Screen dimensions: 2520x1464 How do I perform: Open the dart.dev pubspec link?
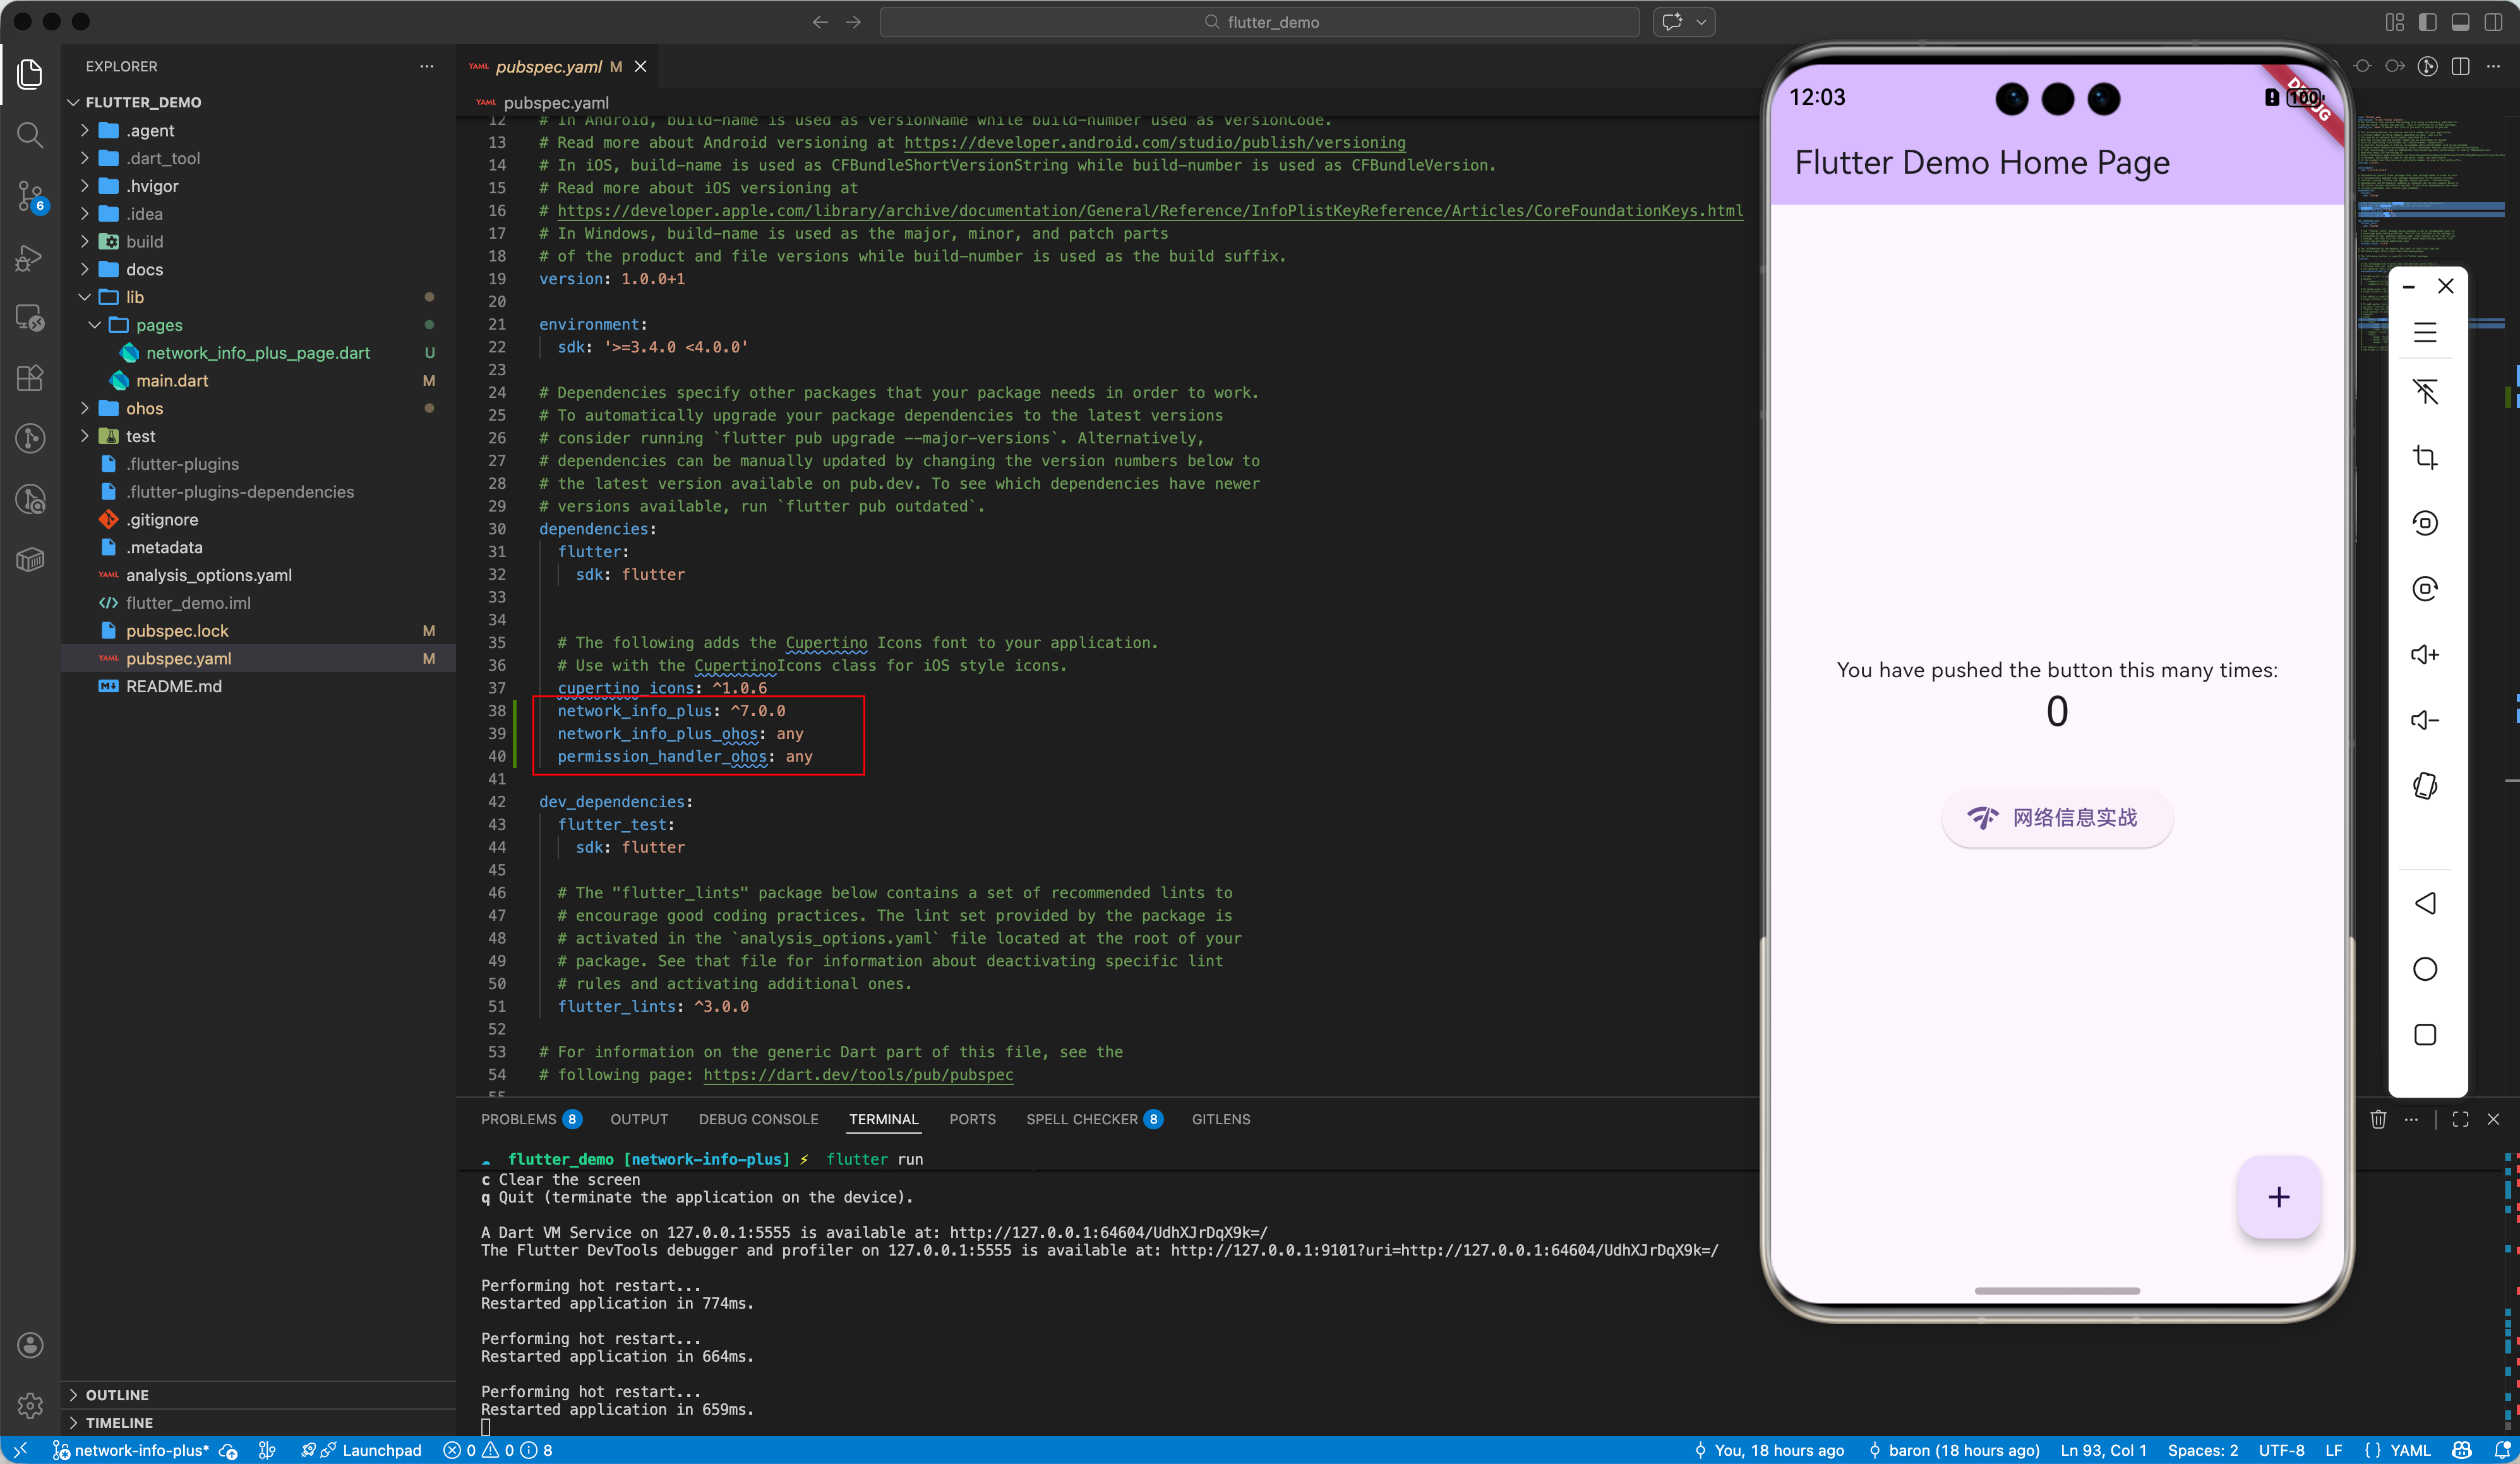tap(857, 1075)
